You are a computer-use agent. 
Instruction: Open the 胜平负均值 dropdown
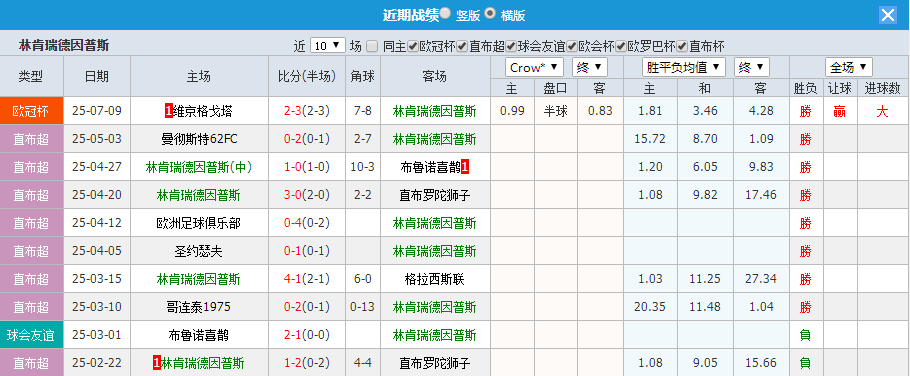(684, 67)
